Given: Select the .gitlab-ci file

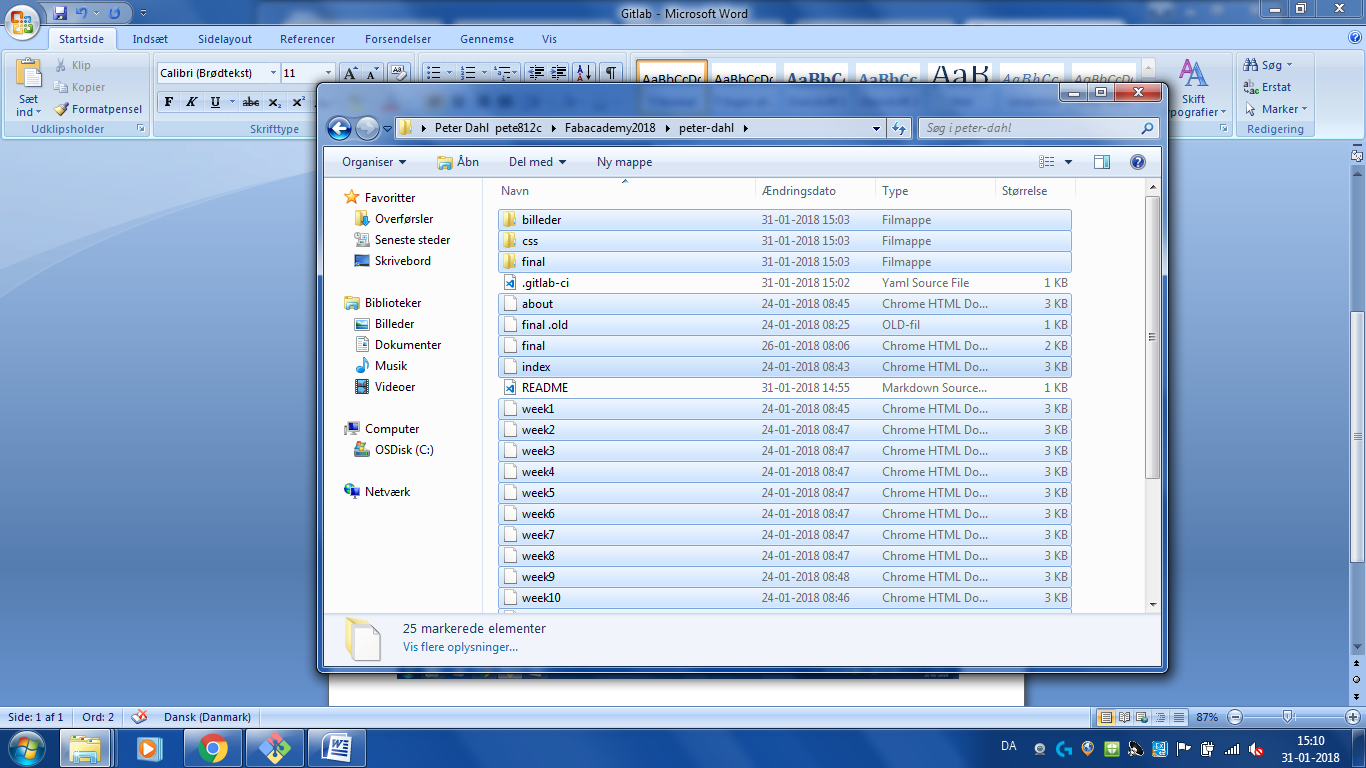Looking at the screenshot, I should click(784, 283).
